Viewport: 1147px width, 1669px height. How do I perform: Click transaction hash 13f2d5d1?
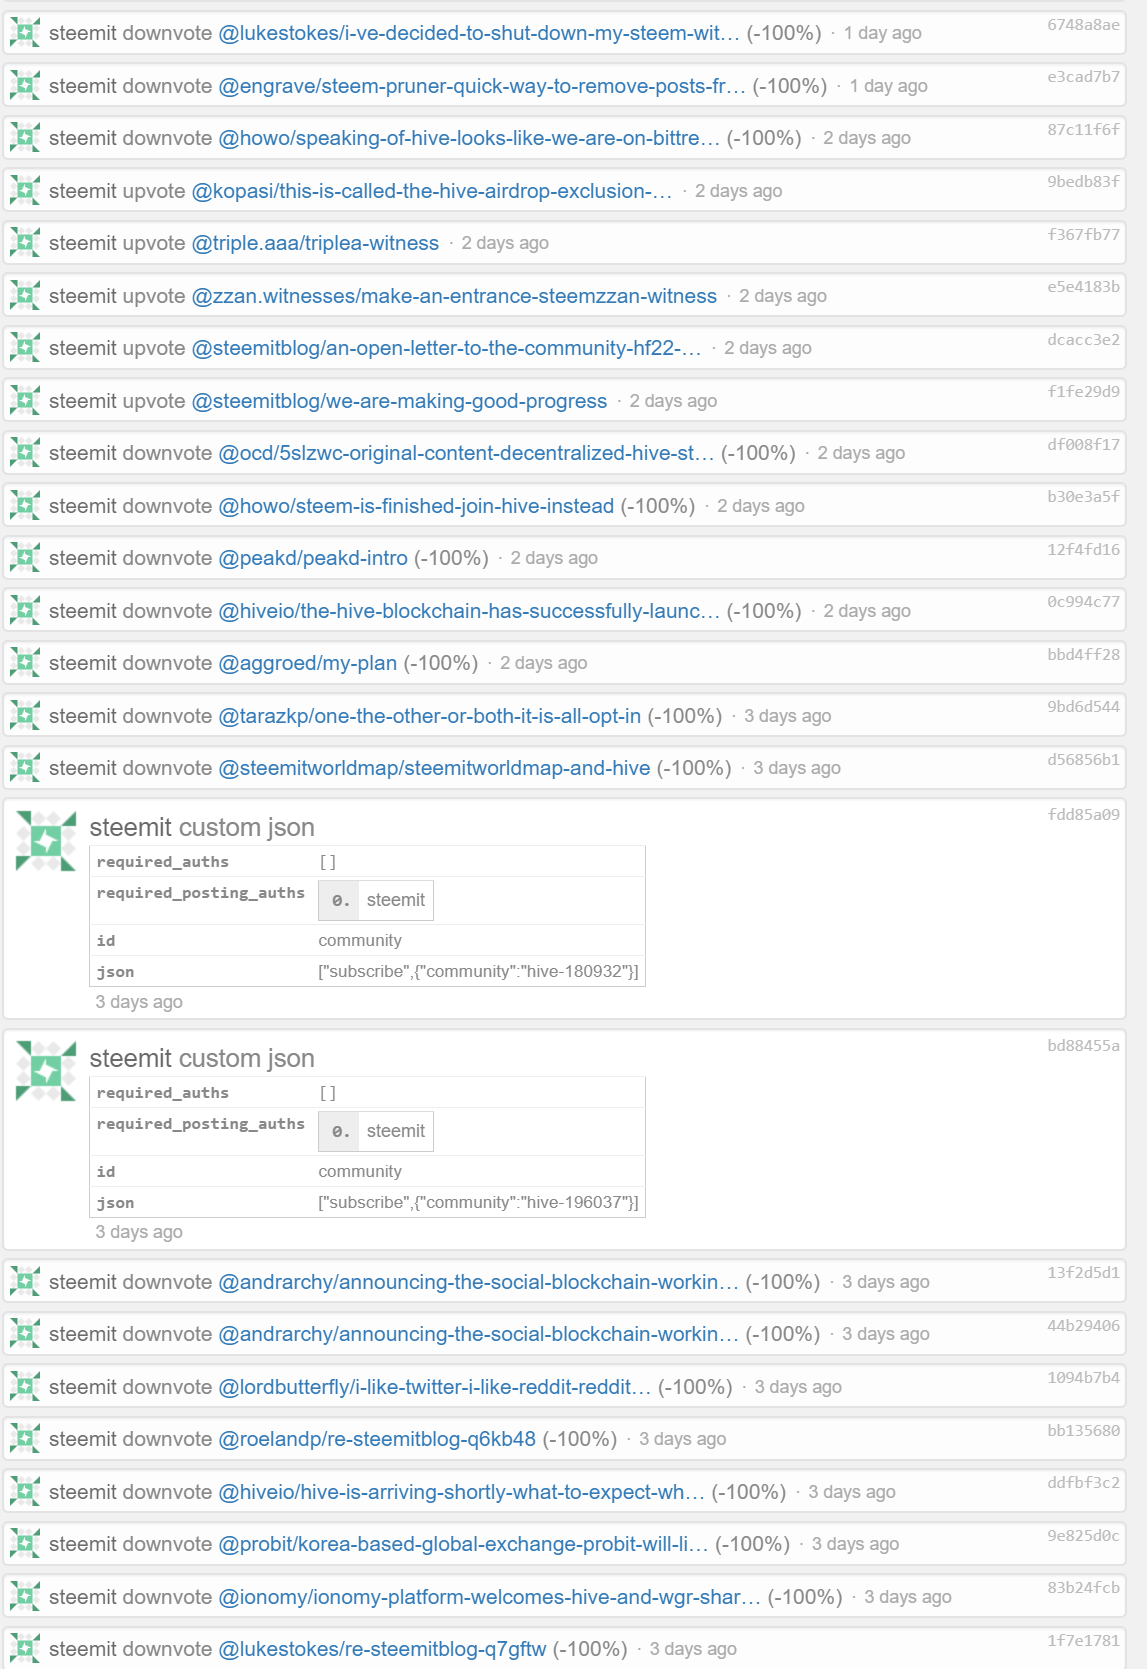1083,1273
